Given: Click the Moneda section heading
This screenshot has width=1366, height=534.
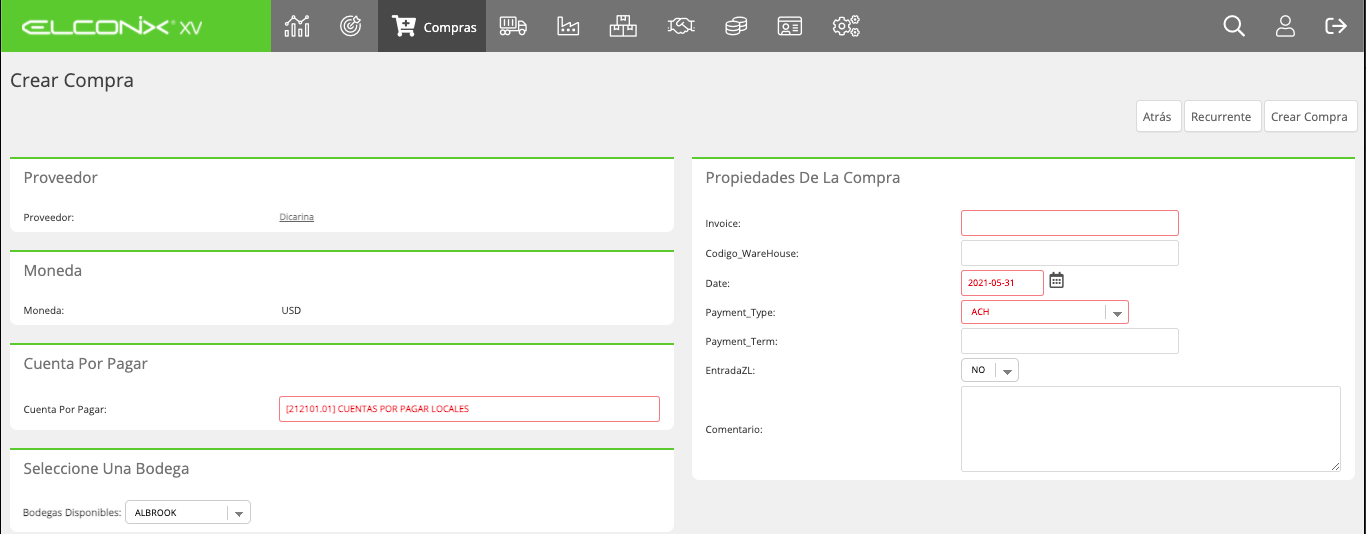Looking at the screenshot, I should pyautogui.click(x=53, y=270).
